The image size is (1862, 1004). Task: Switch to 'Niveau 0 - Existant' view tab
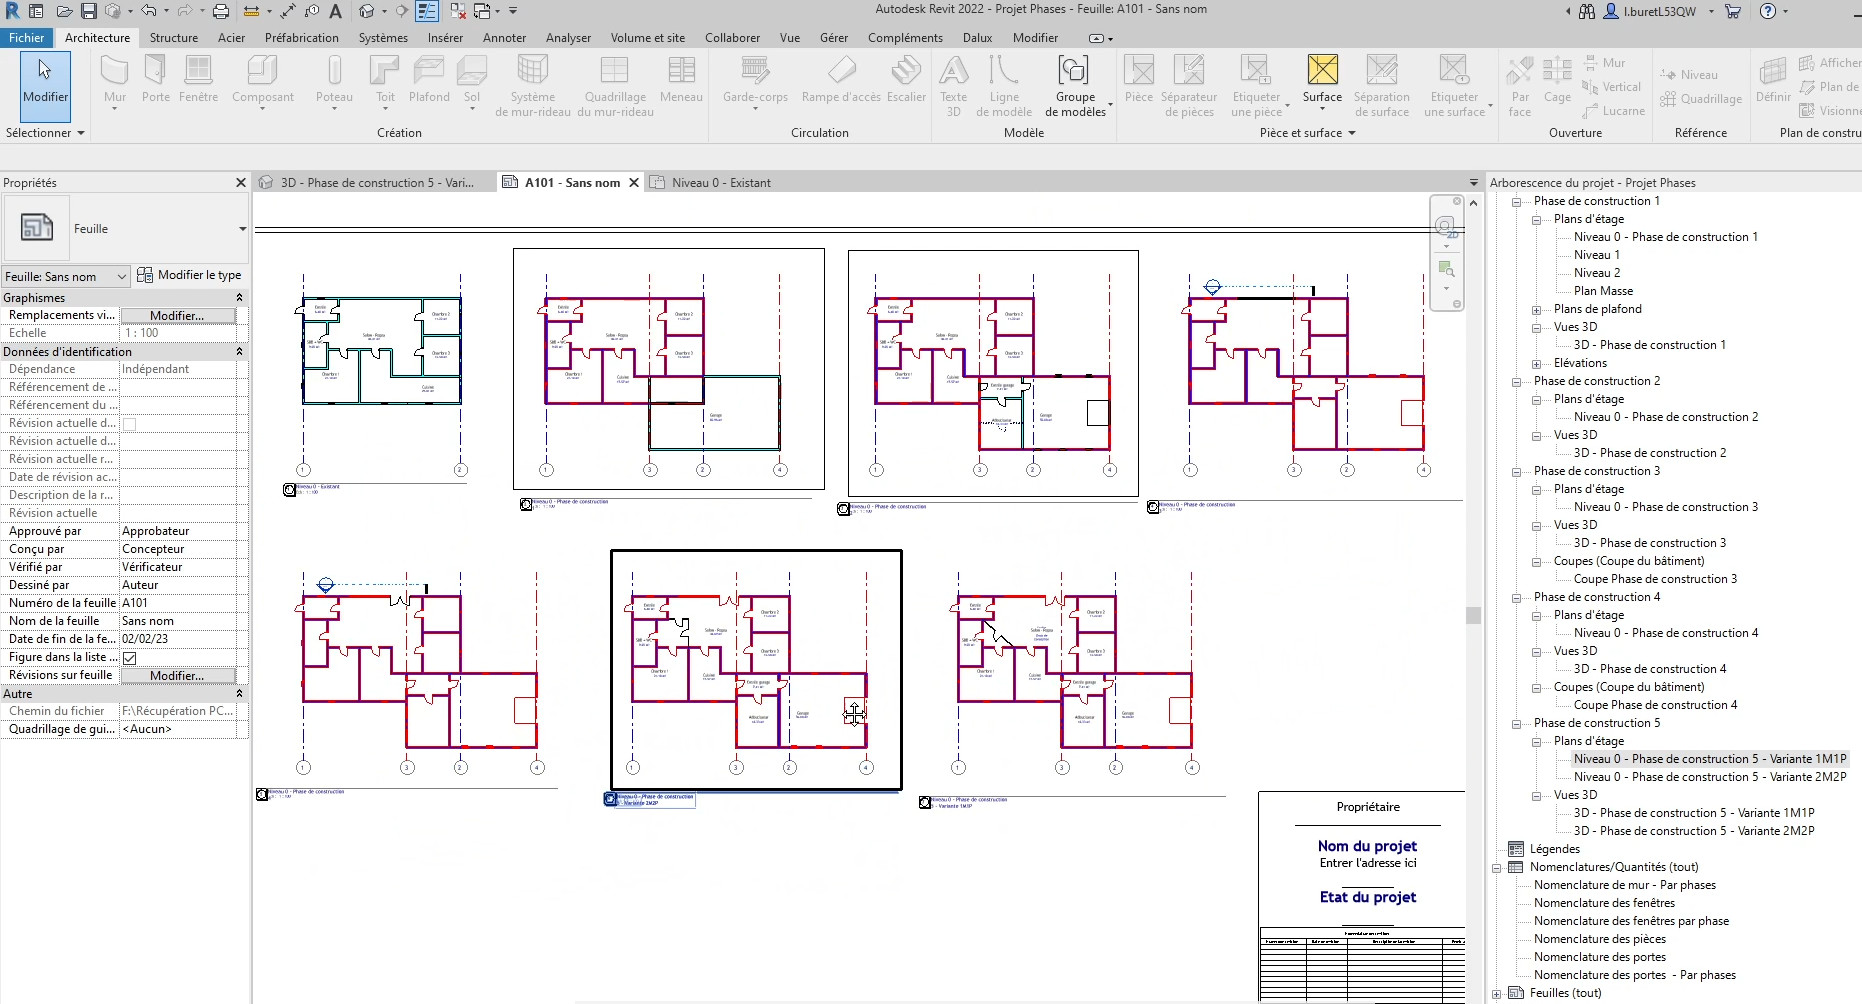pyautogui.click(x=720, y=183)
